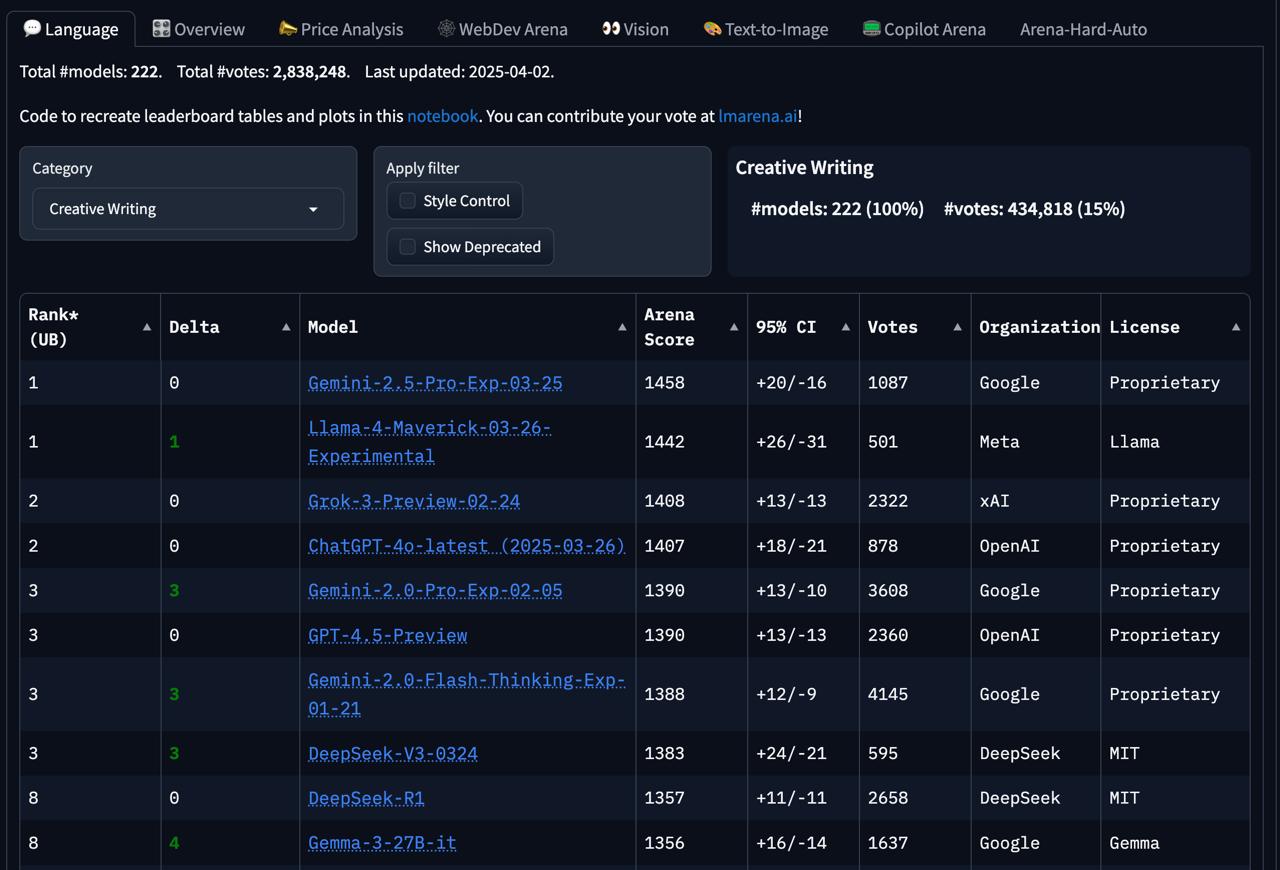Image resolution: width=1280 pixels, height=870 pixels.
Task: Open the Copilot Arena tab
Action: (924, 29)
